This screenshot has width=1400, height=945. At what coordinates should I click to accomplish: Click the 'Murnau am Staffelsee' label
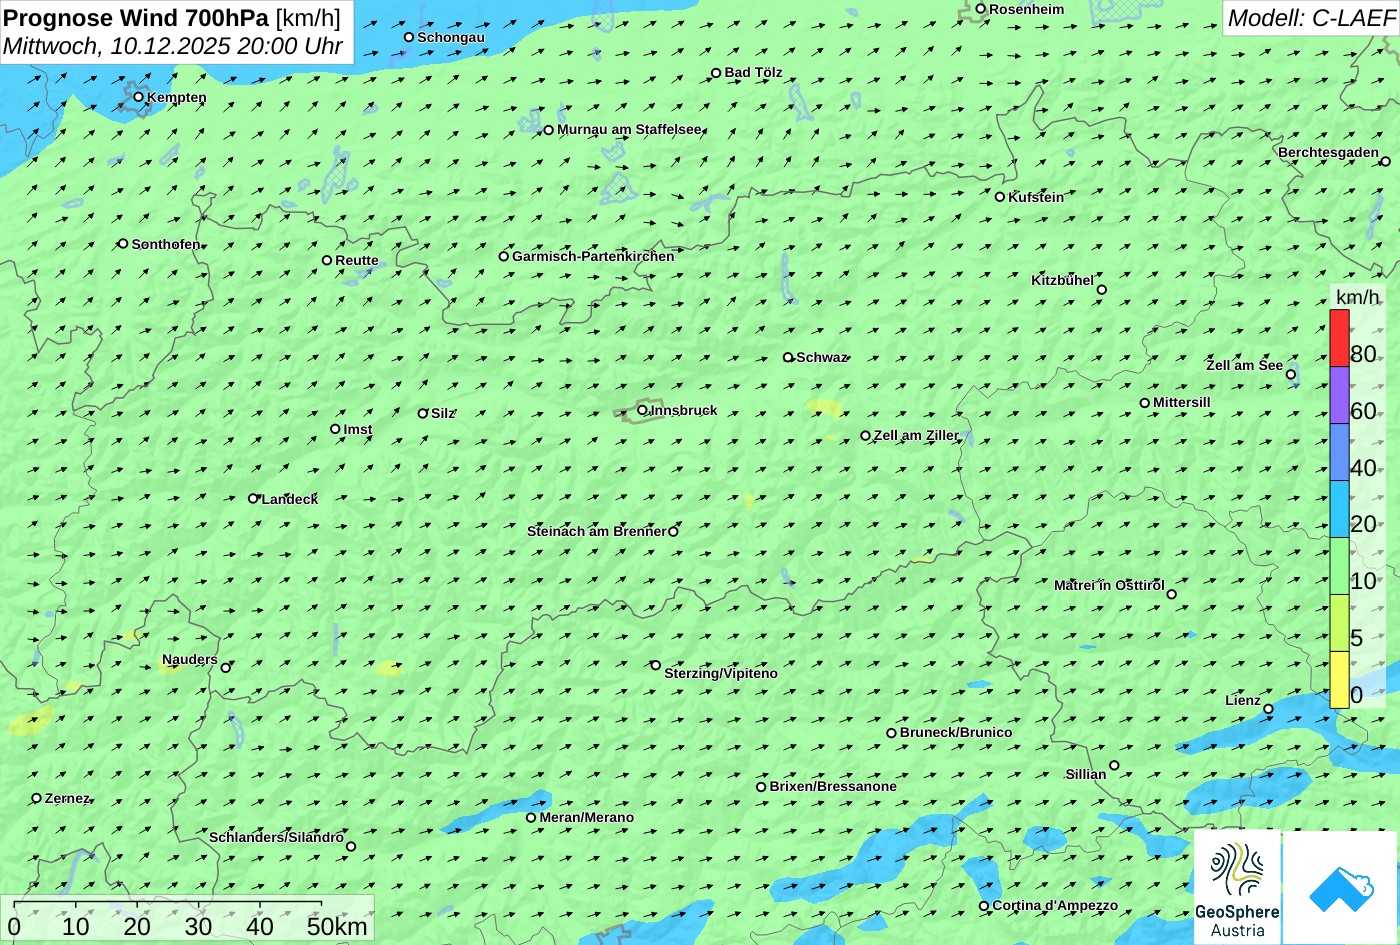[x=629, y=130]
